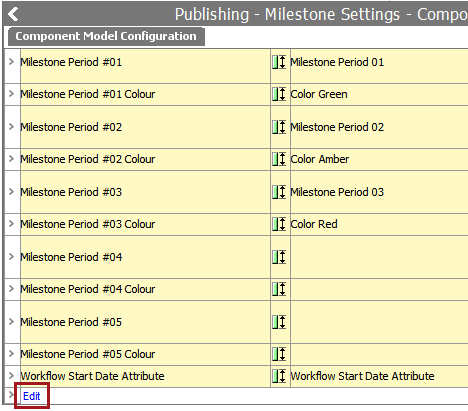Click the Color Amber value

(x=320, y=159)
